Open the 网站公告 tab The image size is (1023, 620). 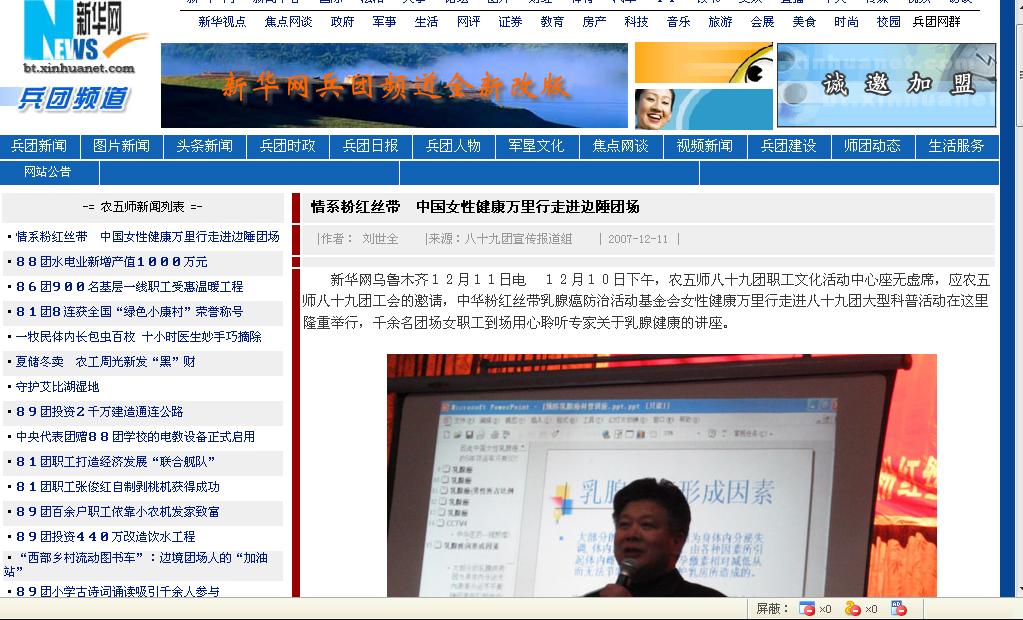tap(48, 172)
